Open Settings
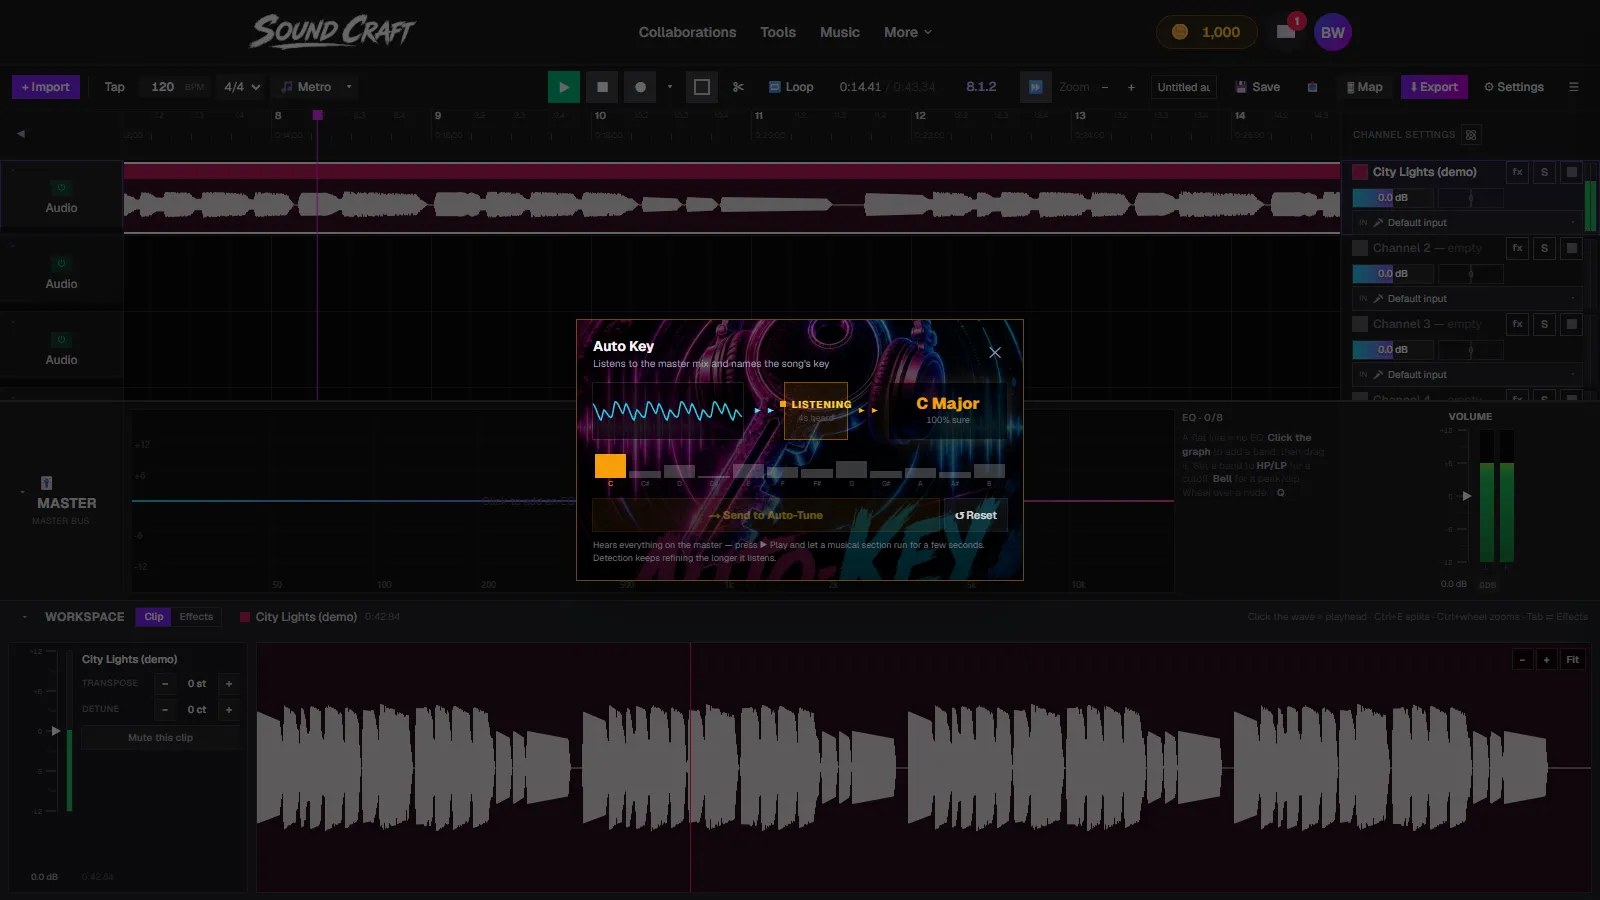1600x900 pixels. point(1514,87)
